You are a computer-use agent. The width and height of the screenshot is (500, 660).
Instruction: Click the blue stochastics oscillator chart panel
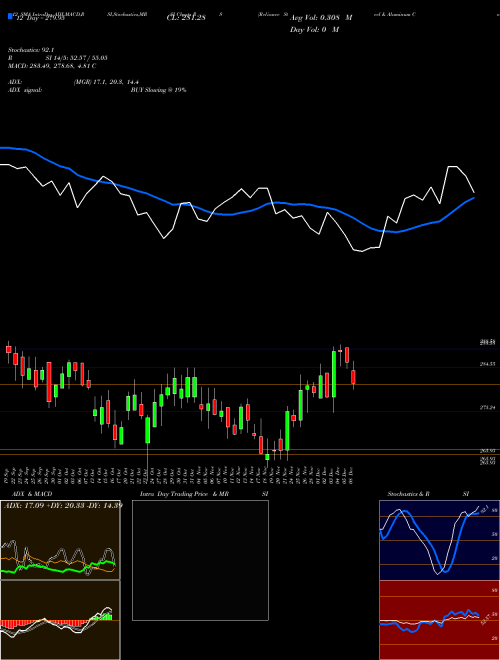click(x=439, y=540)
